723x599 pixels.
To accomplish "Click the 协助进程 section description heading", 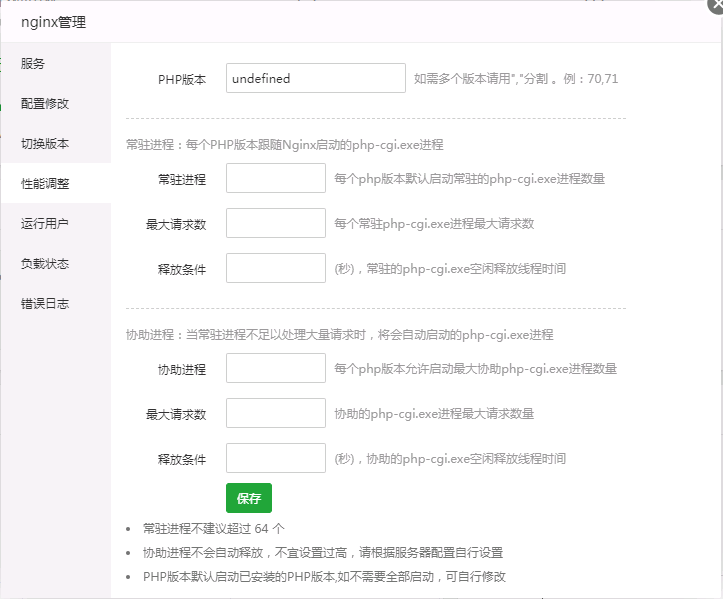I will pos(339,335).
